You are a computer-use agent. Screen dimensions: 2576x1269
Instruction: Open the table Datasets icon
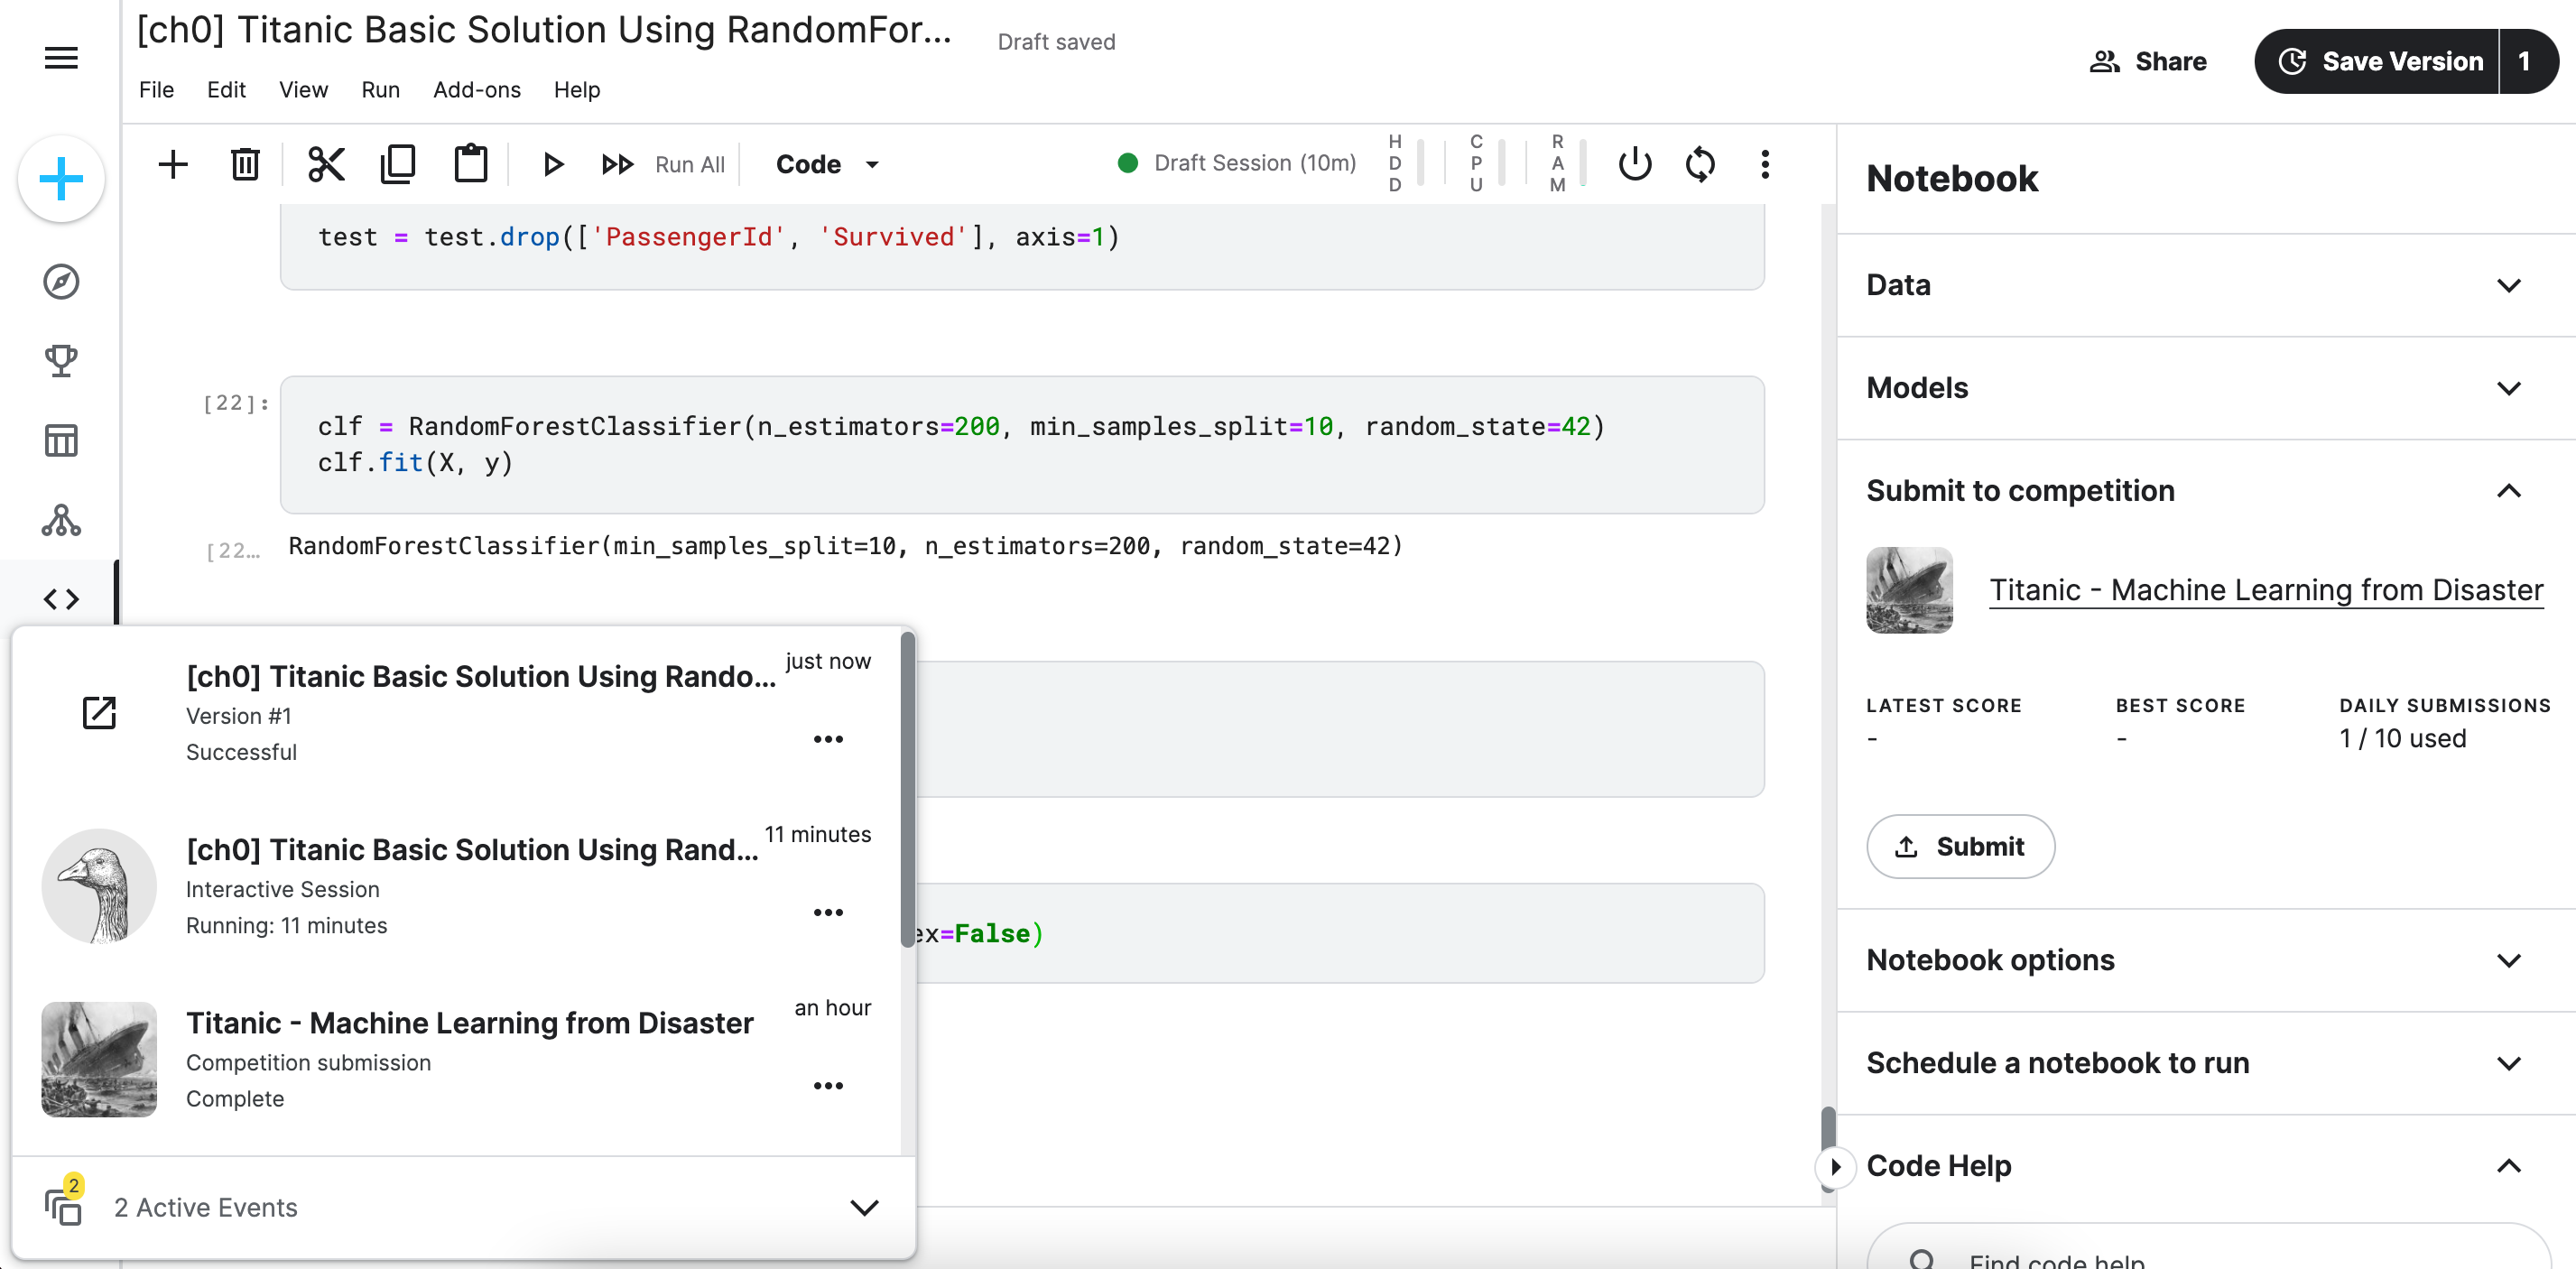click(x=61, y=440)
